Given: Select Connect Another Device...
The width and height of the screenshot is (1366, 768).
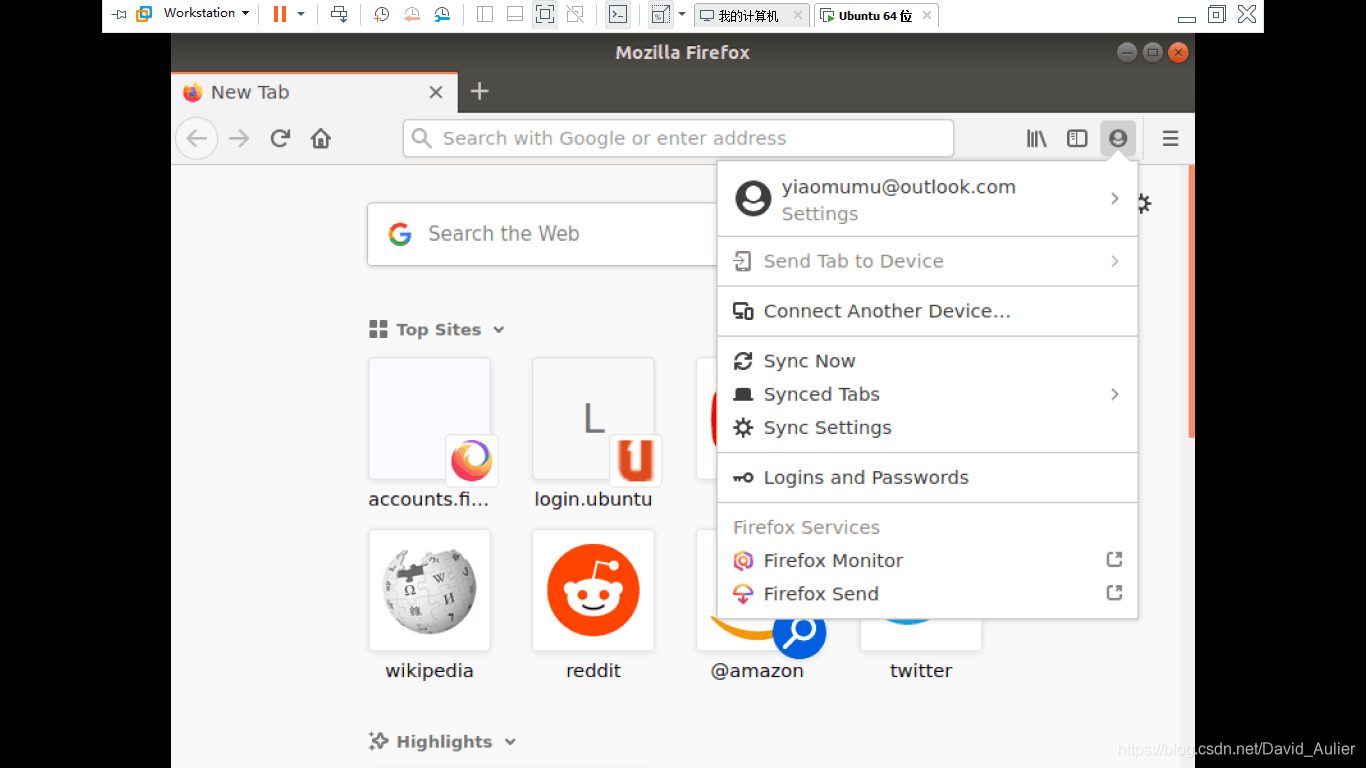Looking at the screenshot, I should coord(928,311).
